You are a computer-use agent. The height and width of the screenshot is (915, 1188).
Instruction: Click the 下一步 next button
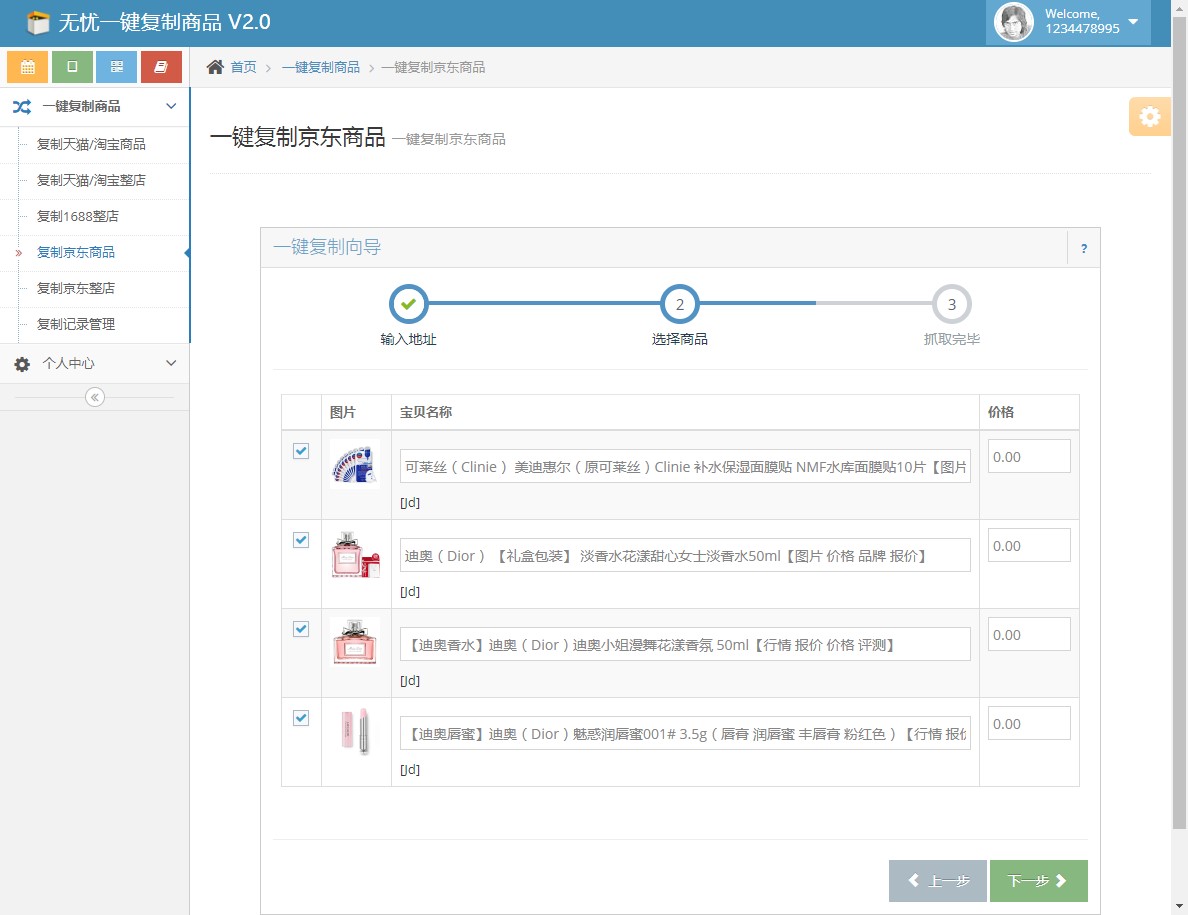(x=1039, y=881)
